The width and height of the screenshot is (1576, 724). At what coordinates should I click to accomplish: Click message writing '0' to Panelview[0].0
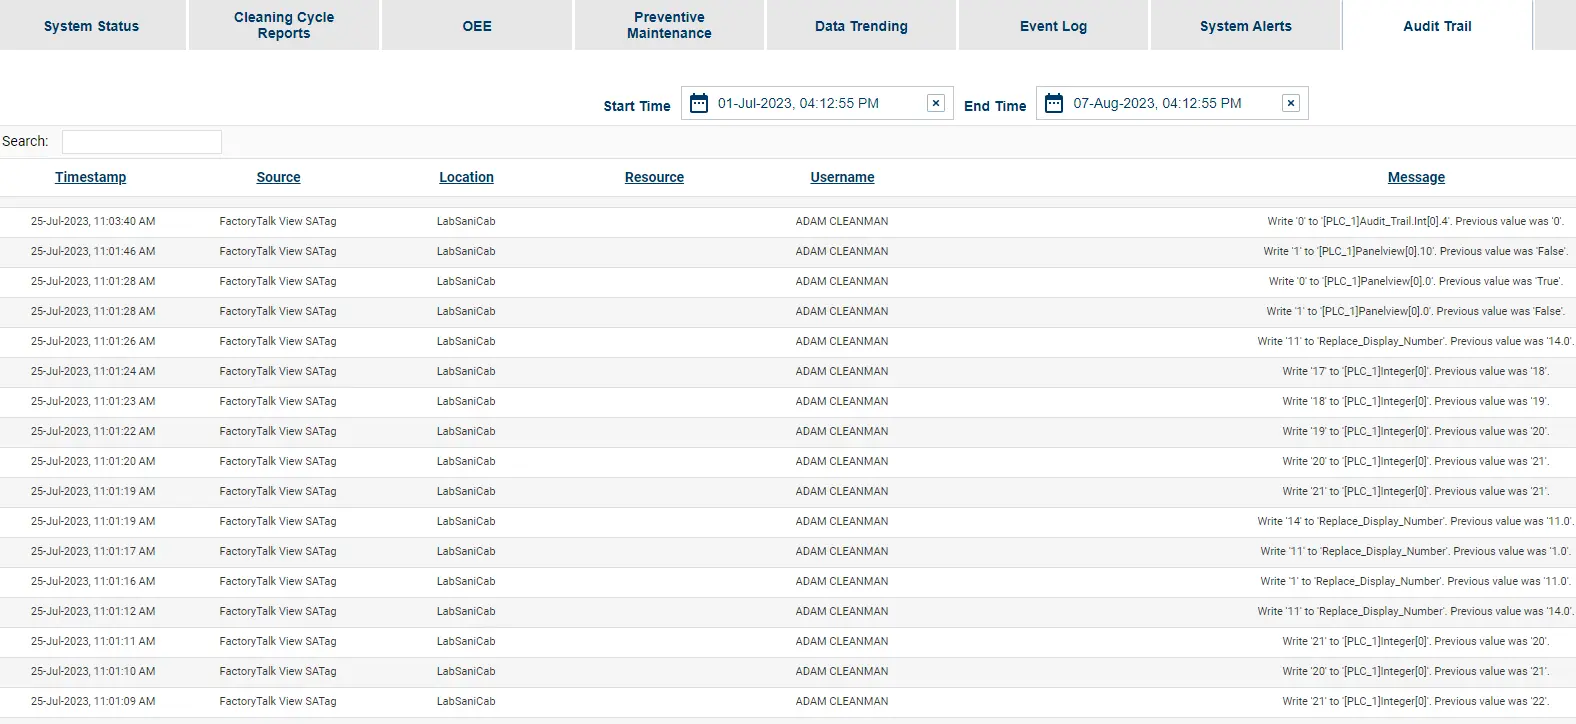tap(1415, 281)
